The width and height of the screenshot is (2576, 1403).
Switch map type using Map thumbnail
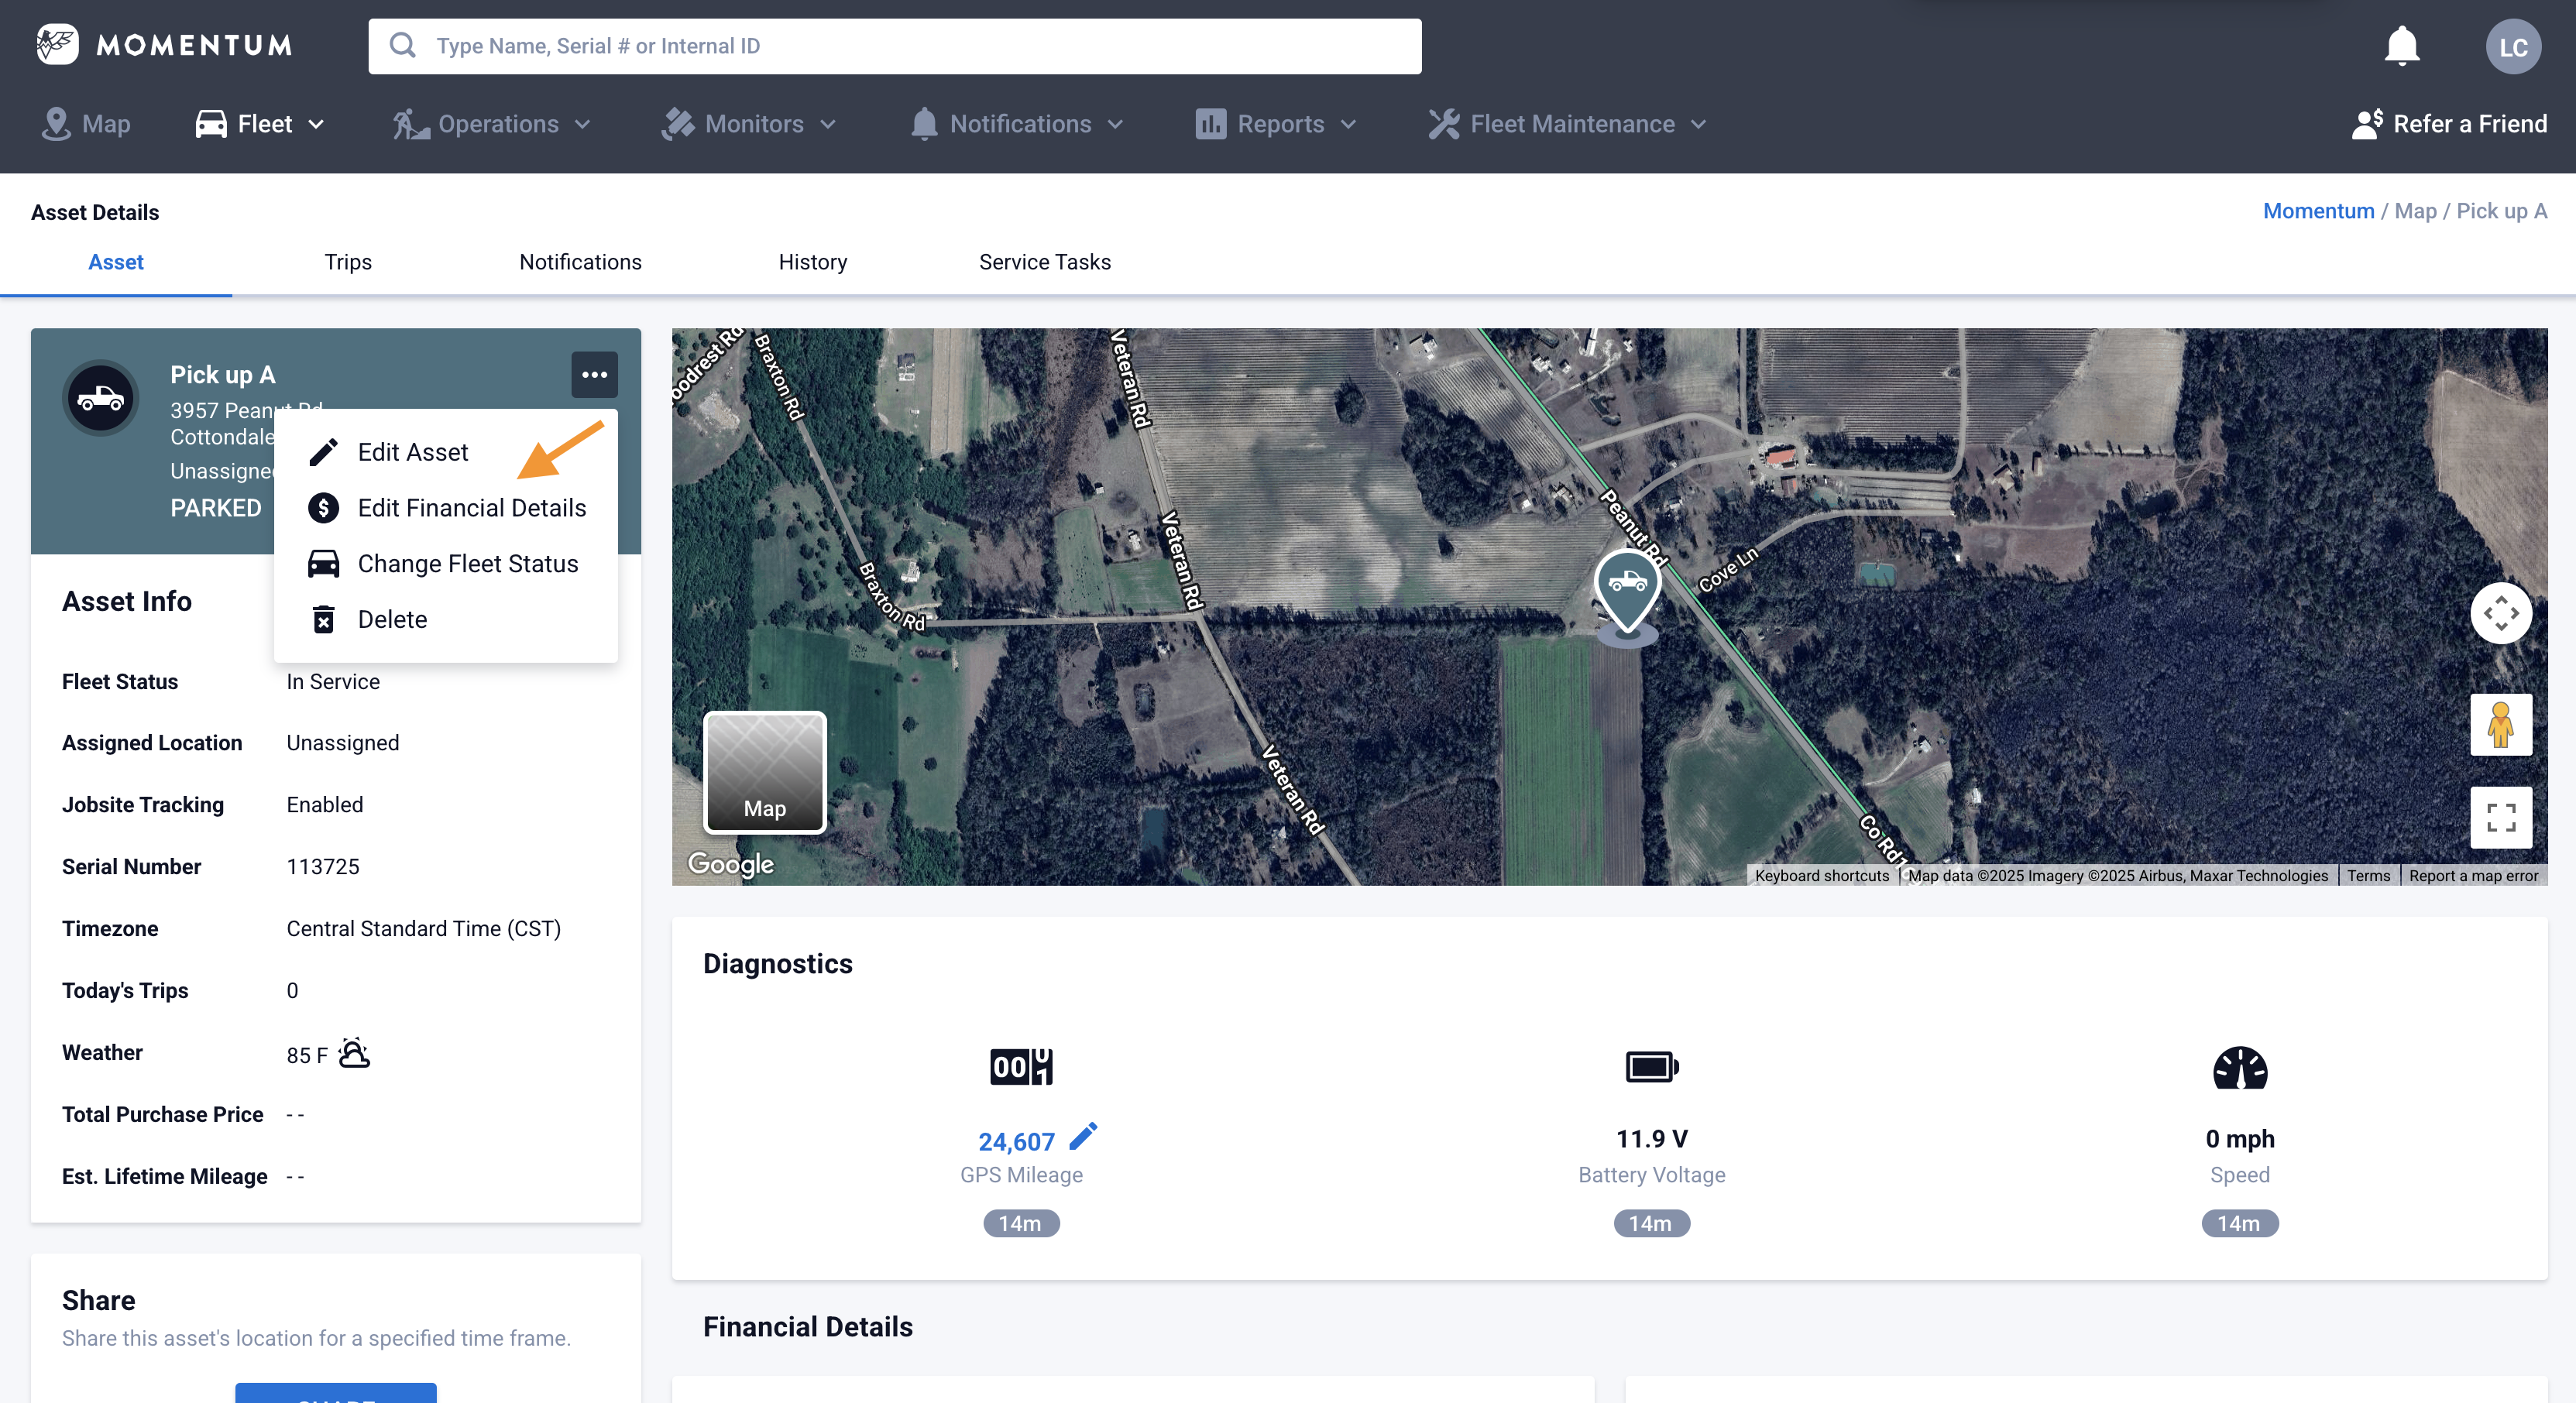(765, 773)
